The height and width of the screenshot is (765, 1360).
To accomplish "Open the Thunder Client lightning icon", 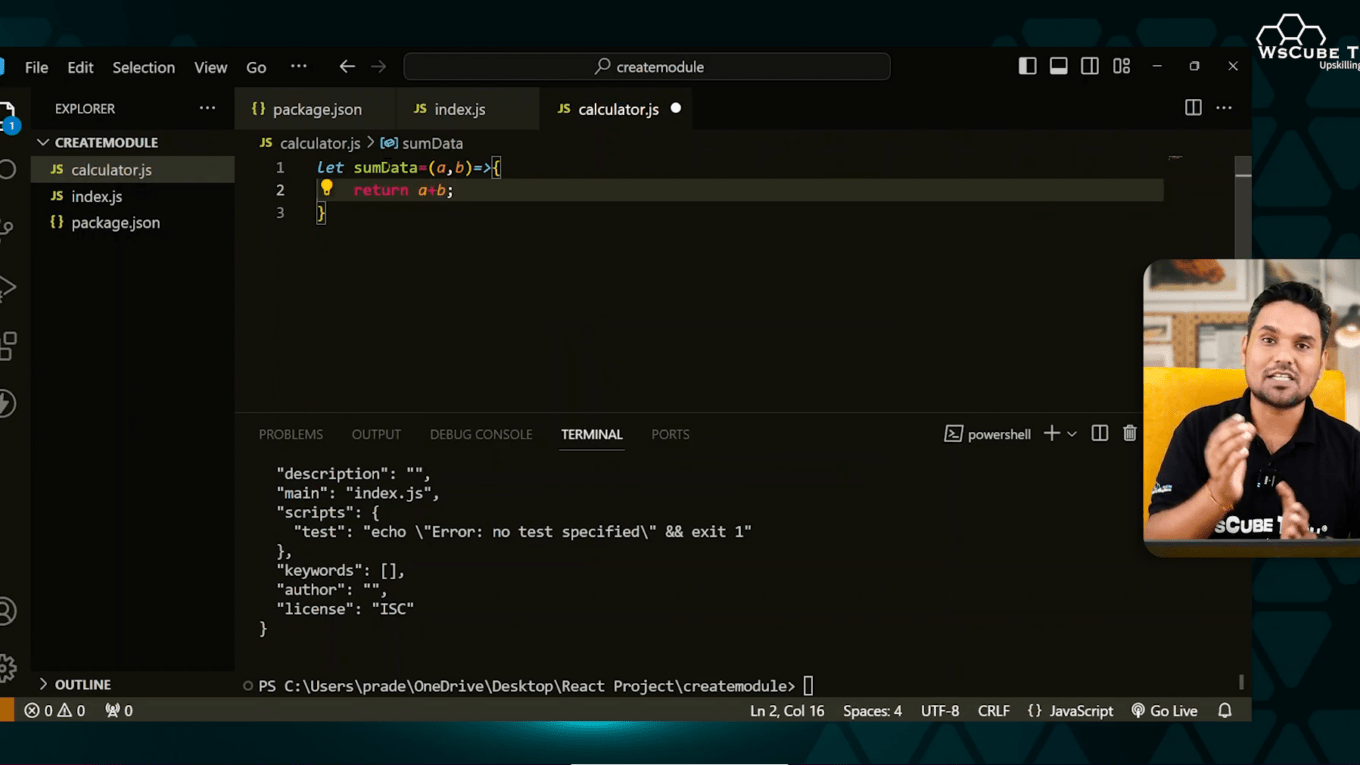I will click(7, 404).
